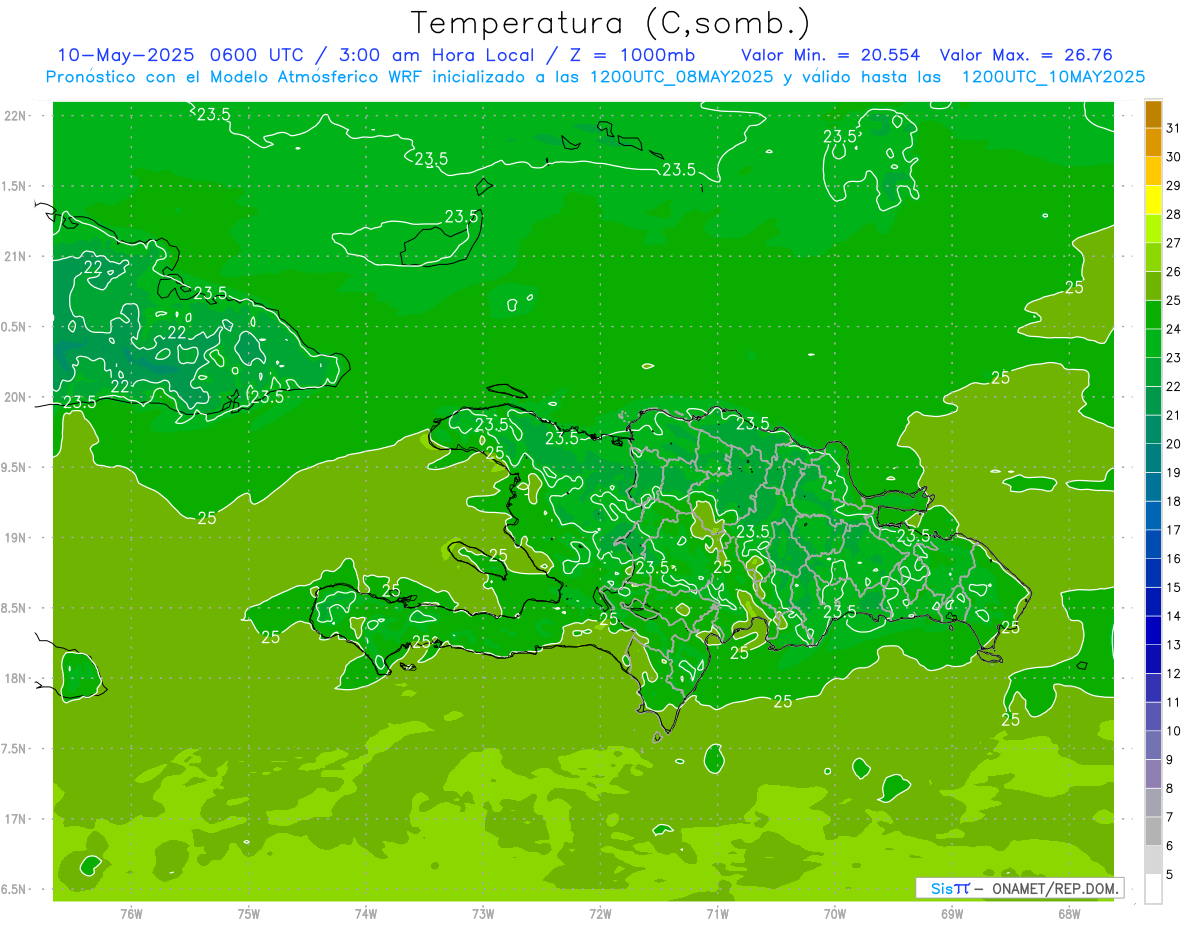Screen dimensions: 1200x927
Task: Click the '27' color scale label
Action: (1174, 243)
